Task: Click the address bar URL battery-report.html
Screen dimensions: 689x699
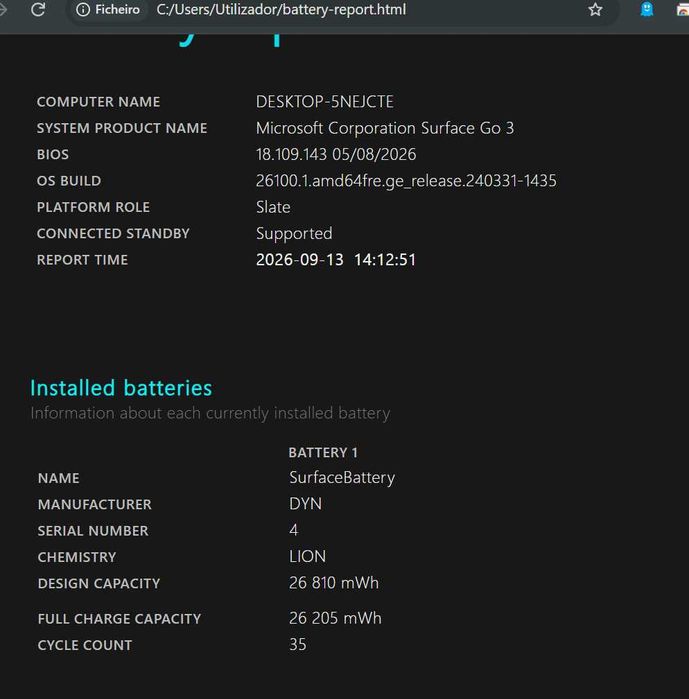Action: tap(281, 9)
